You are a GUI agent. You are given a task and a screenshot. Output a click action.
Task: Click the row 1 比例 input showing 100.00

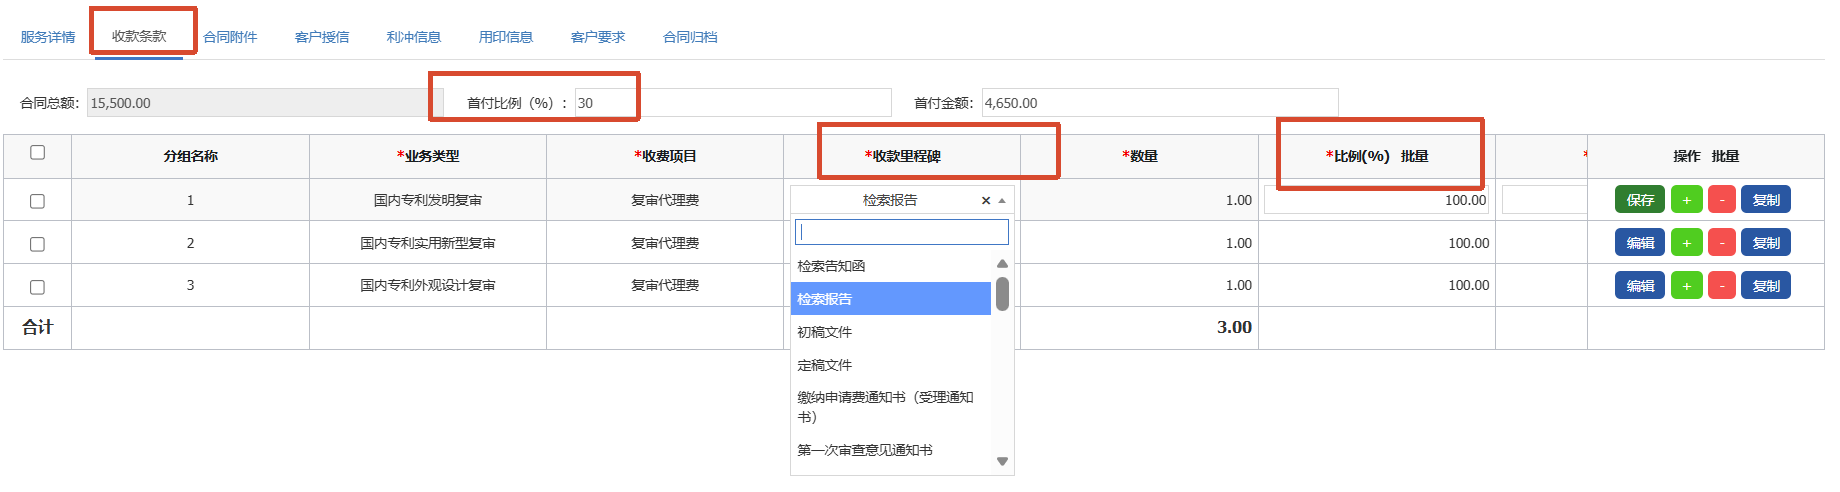(1377, 200)
